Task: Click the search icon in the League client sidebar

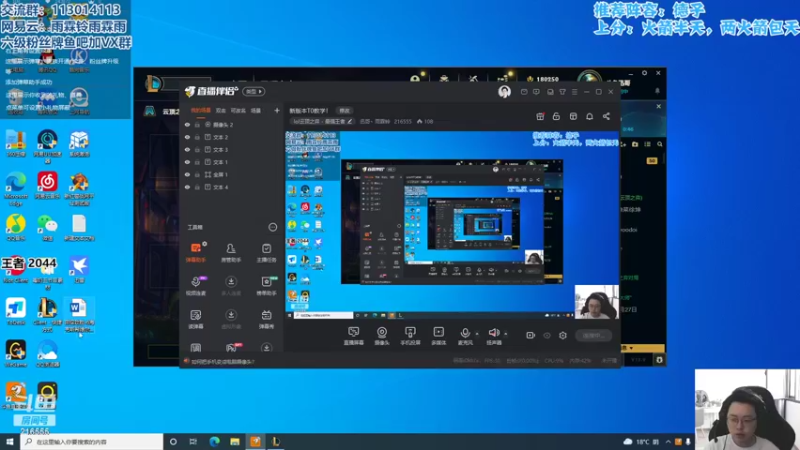Action: tap(660, 144)
